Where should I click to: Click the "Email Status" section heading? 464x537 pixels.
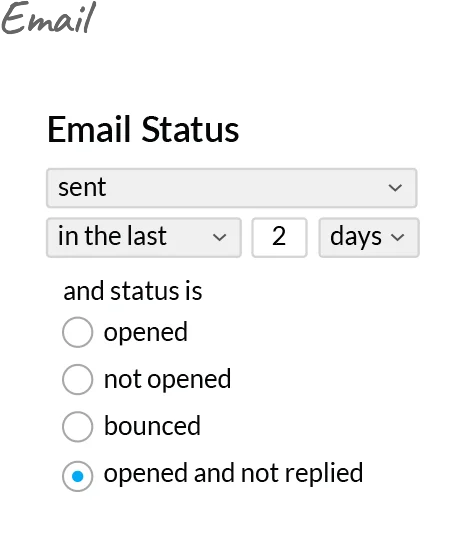pyautogui.click(x=143, y=129)
